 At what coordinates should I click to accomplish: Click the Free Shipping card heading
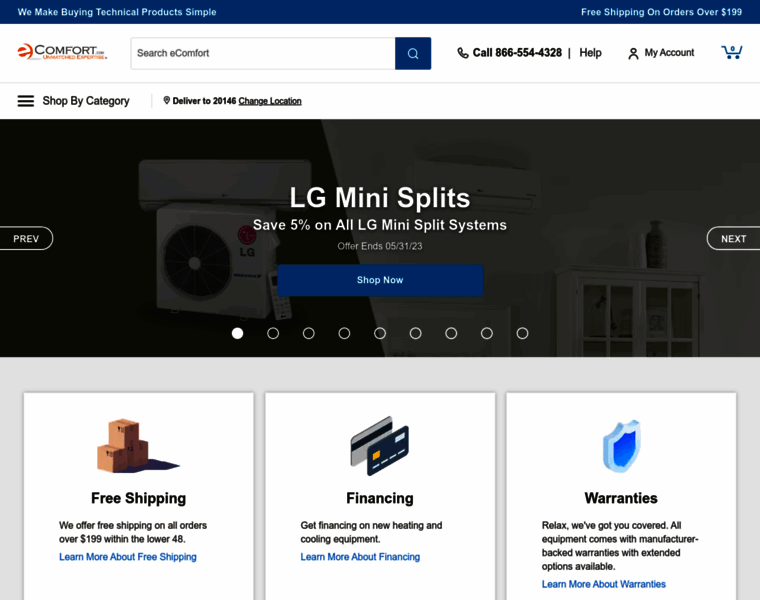click(139, 498)
